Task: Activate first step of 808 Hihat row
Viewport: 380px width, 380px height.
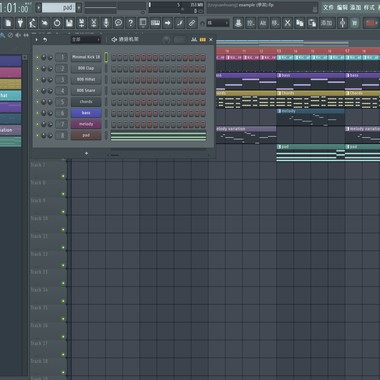Action: coord(114,80)
